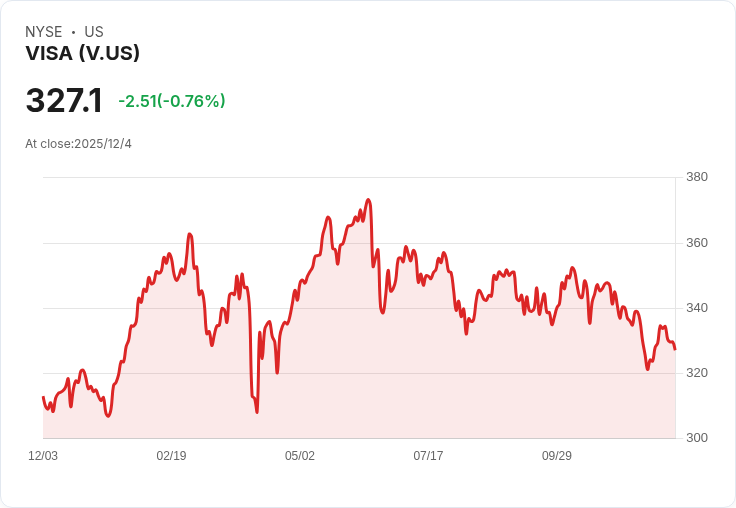
Task: Click the 380 price axis label
Action: click(x=697, y=178)
